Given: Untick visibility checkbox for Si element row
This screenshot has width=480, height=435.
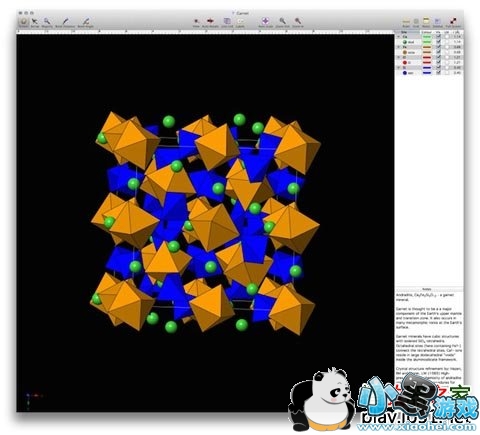Looking at the screenshot, I should pos(438,68).
